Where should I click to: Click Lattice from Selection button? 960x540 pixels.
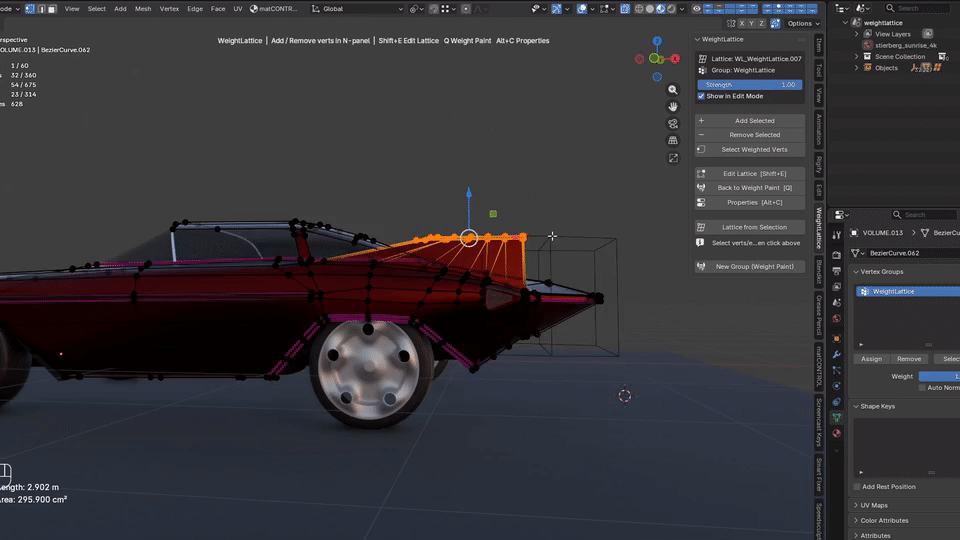pyautogui.click(x=750, y=227)
